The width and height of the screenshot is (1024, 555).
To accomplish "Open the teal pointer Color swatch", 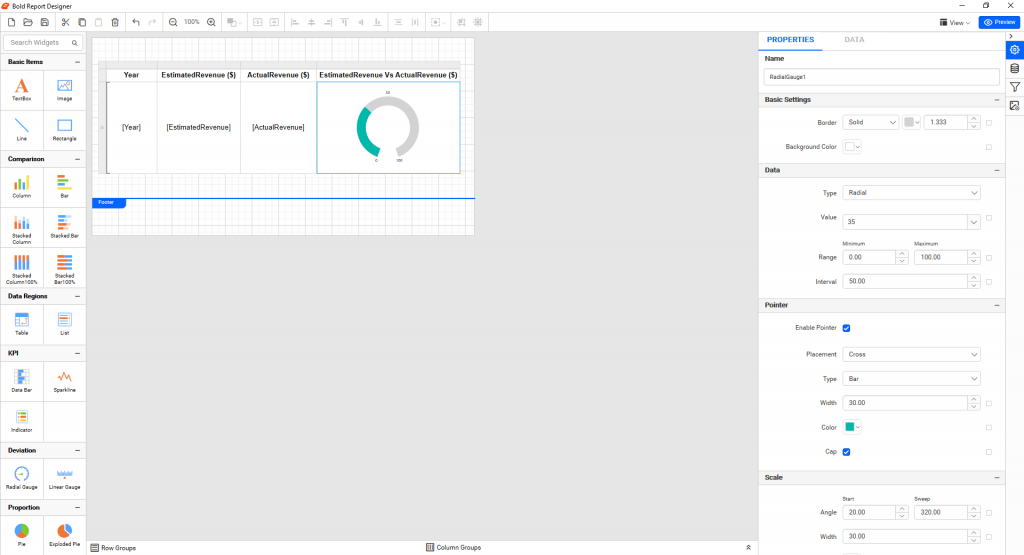I will coord(852,427).
